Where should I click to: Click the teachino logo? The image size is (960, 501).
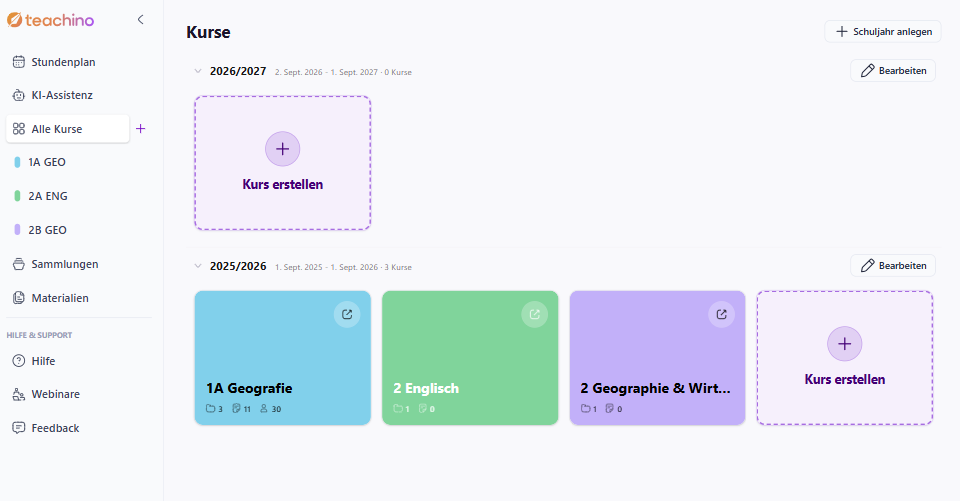tap(50, 20)
